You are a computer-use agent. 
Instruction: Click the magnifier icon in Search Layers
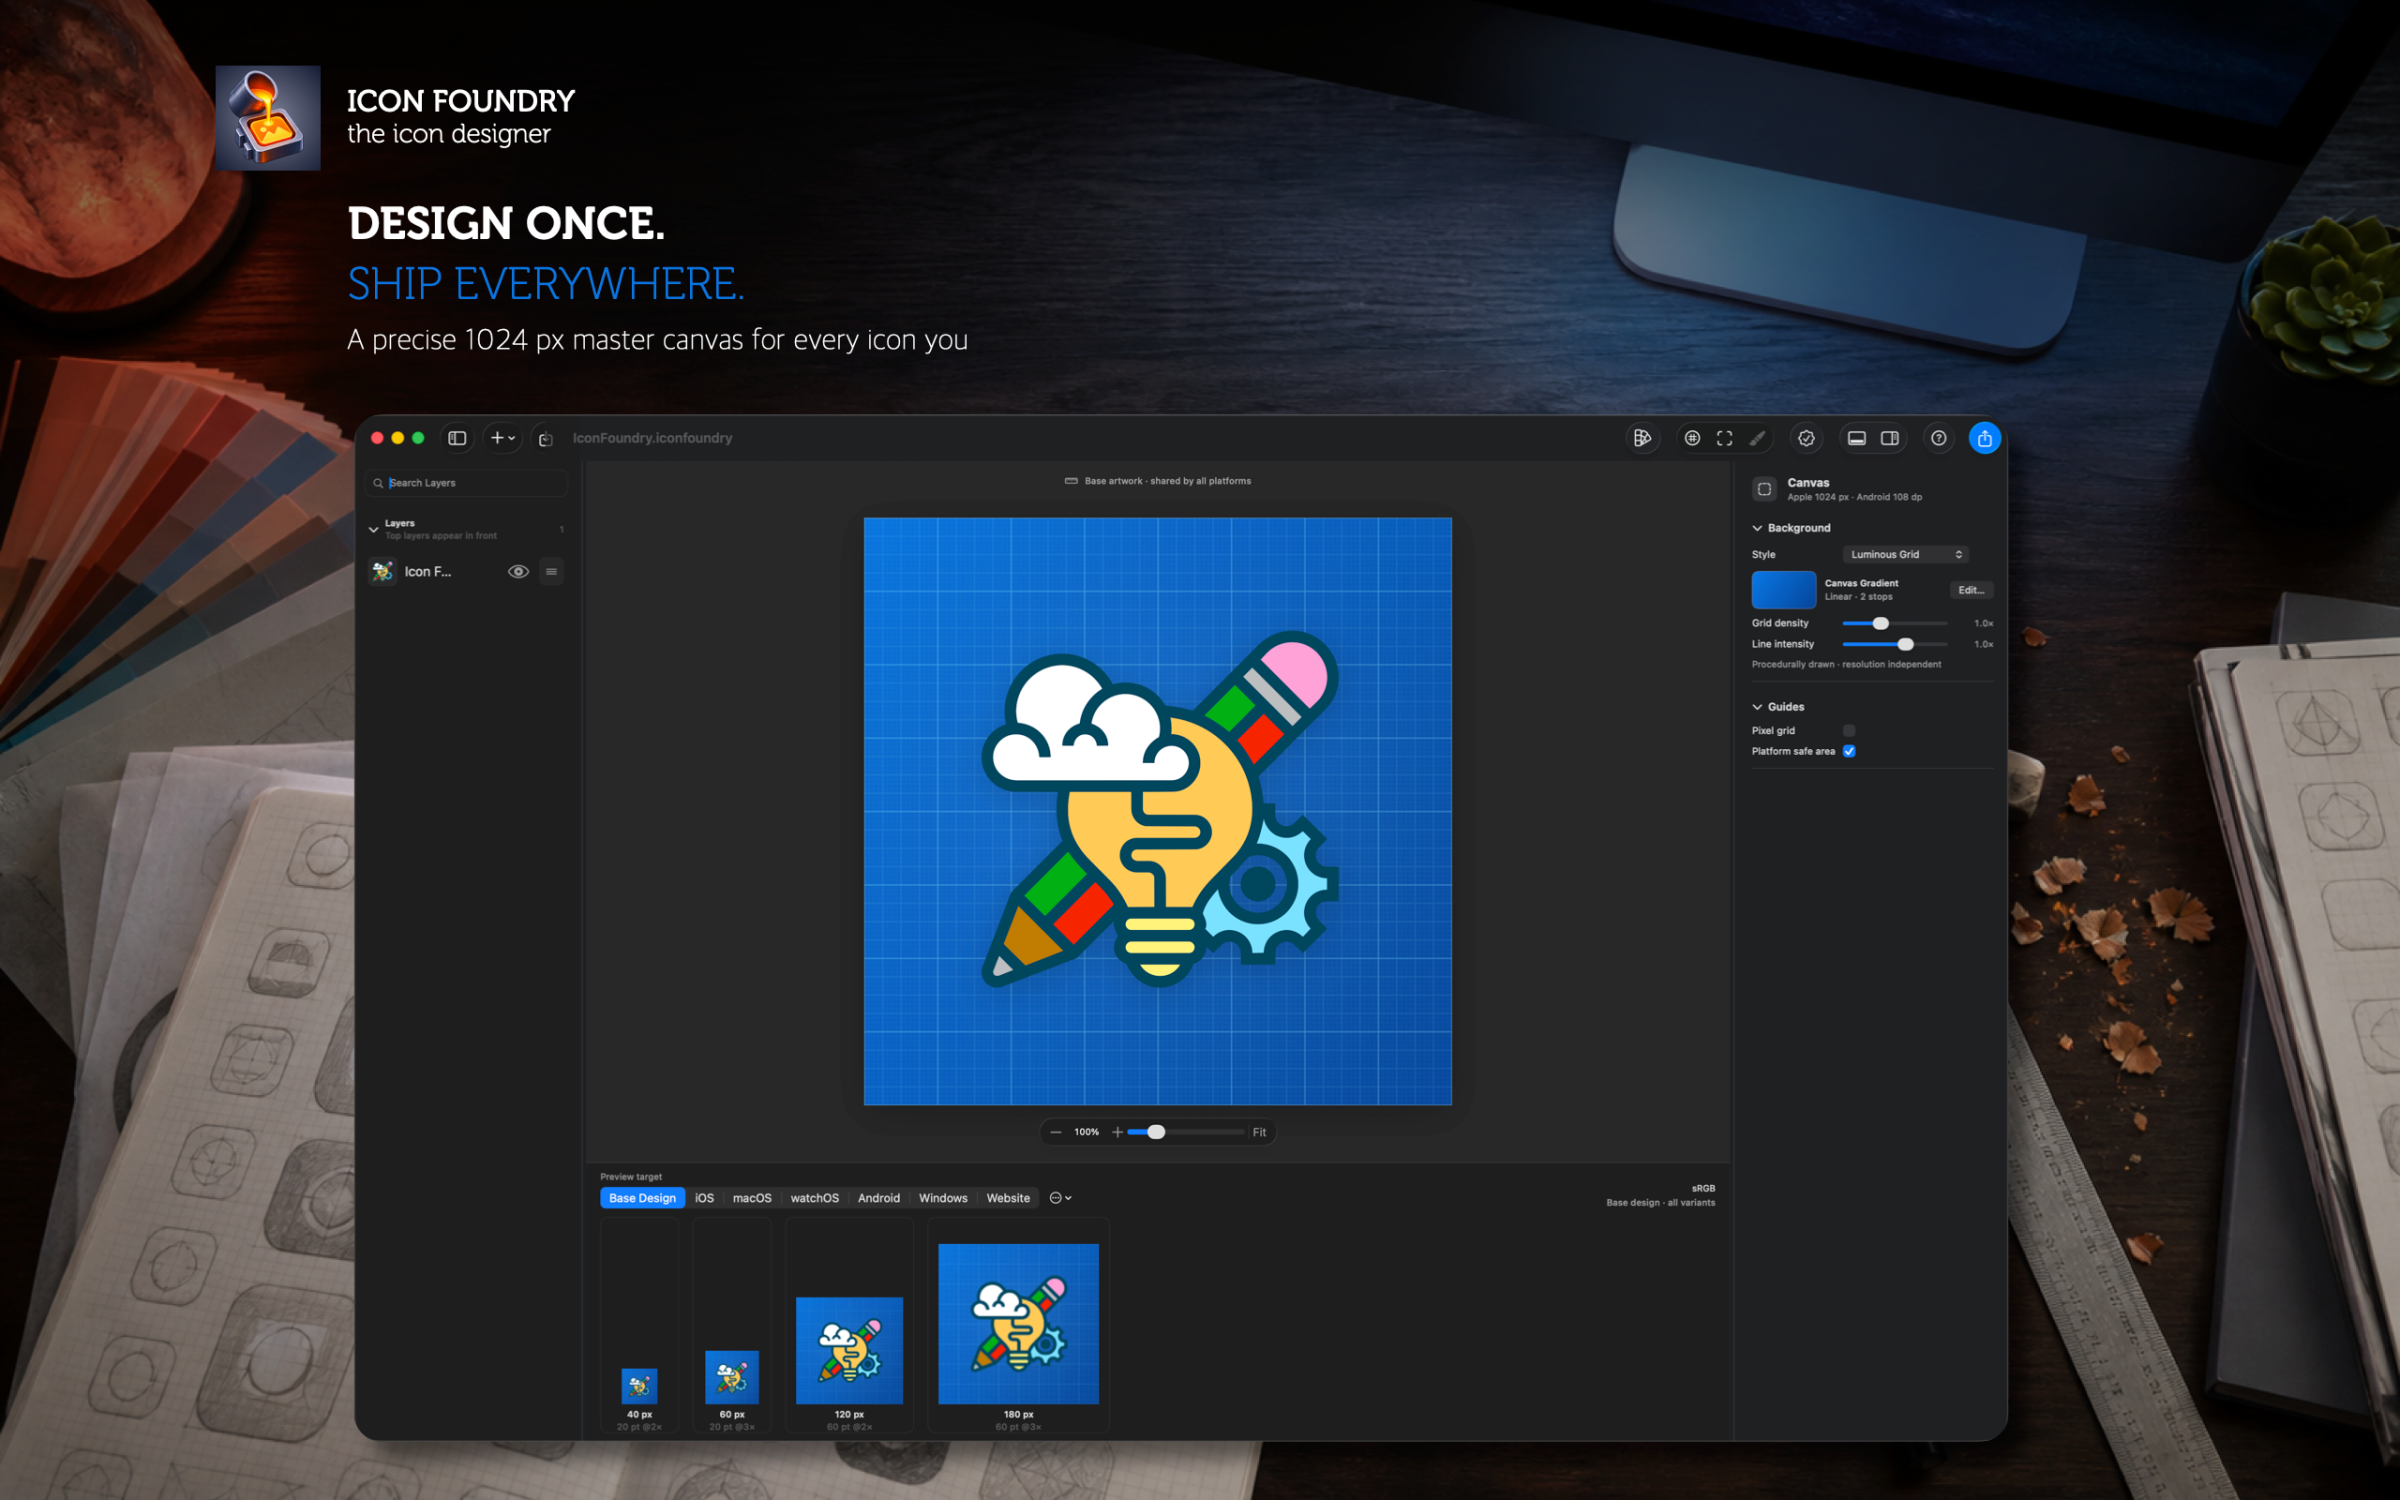(x=378, y=483)
